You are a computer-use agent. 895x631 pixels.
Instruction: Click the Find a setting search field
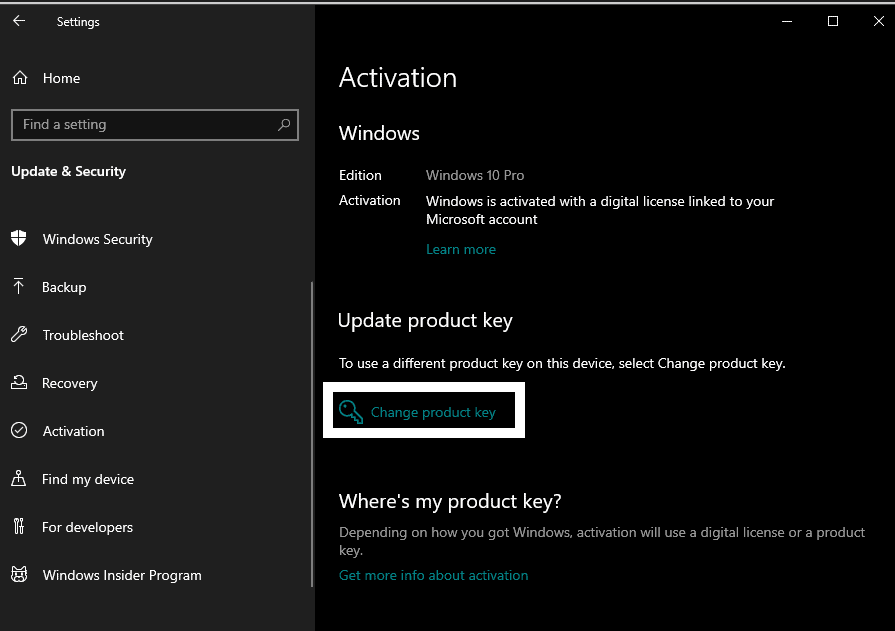click(x=155, y=124)
